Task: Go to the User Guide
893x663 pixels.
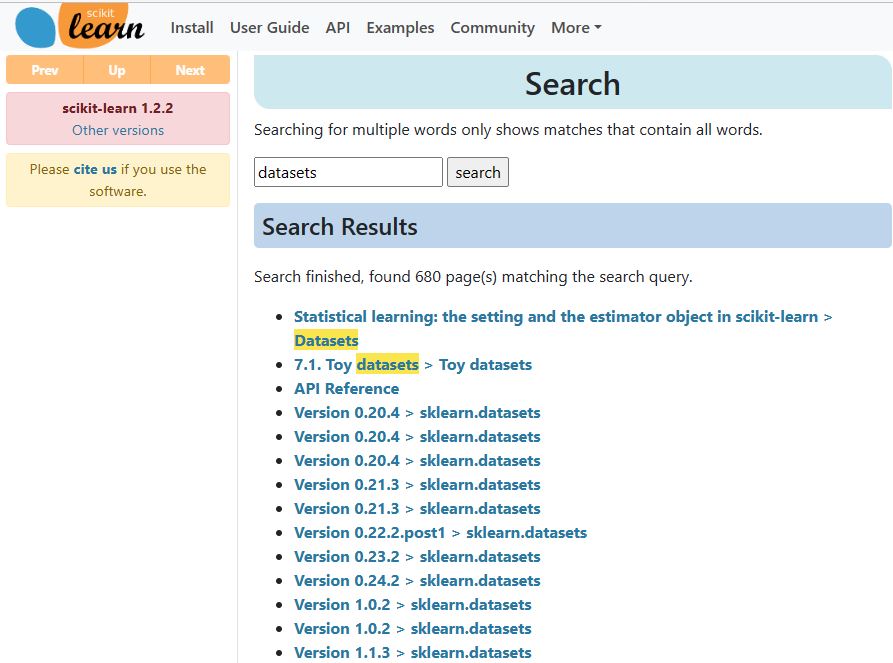Action: click(x=269, y=27)
